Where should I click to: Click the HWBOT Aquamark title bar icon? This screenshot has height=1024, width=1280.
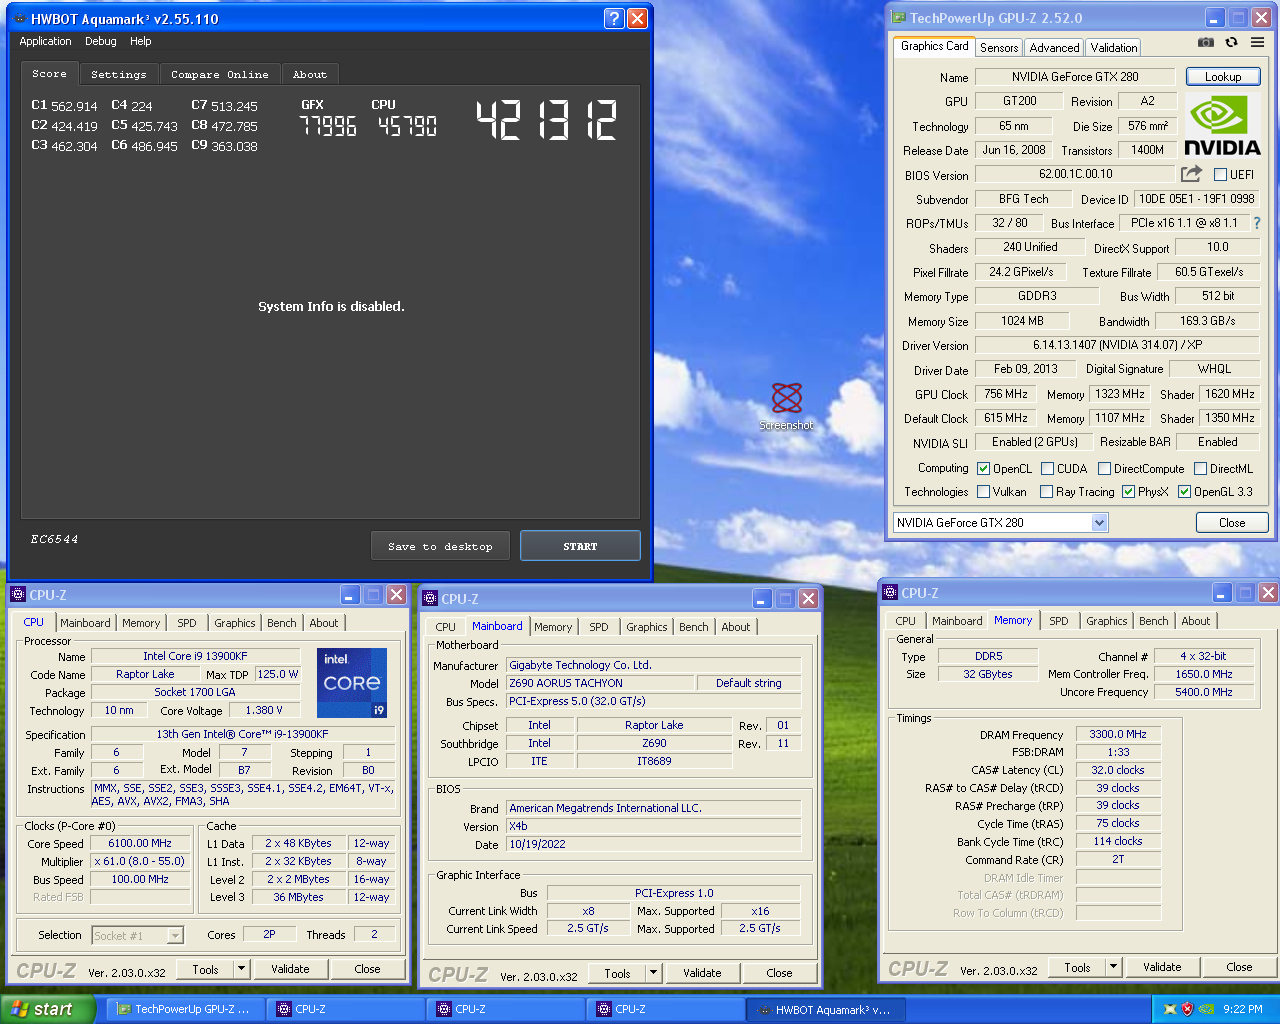(x=19, y=18)
